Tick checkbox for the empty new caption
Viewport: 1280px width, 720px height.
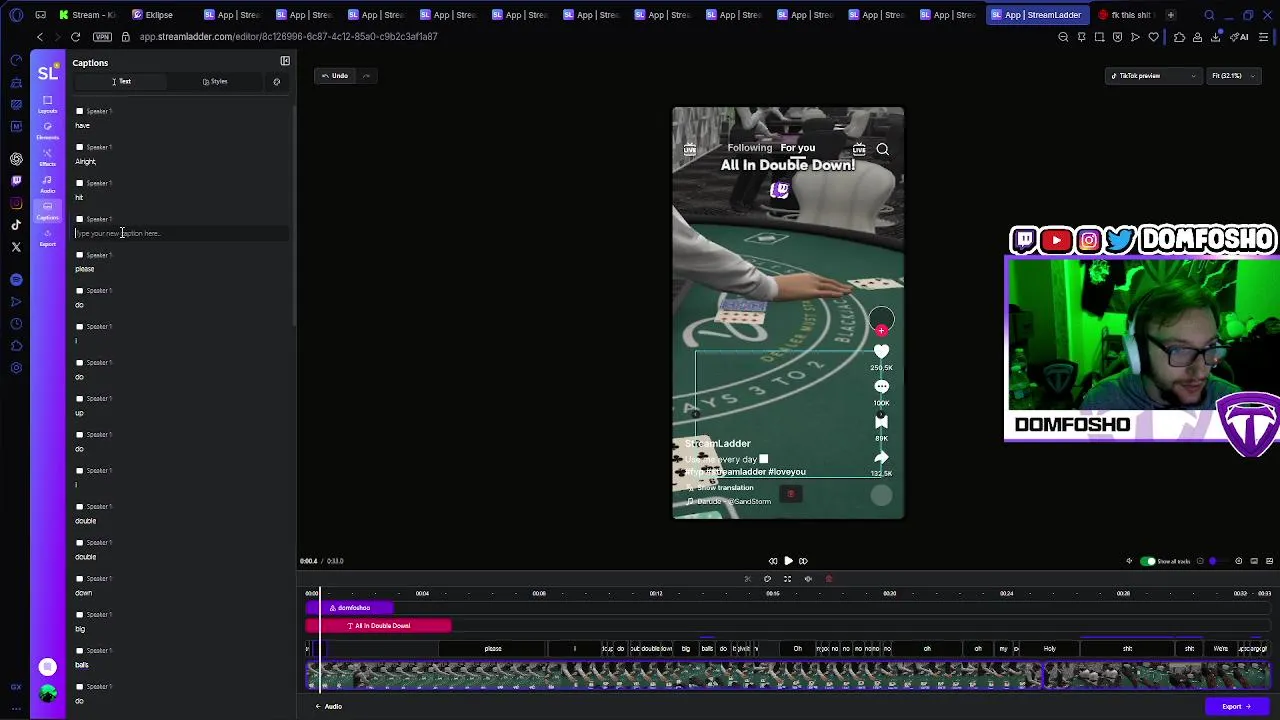tap(80, 219)
